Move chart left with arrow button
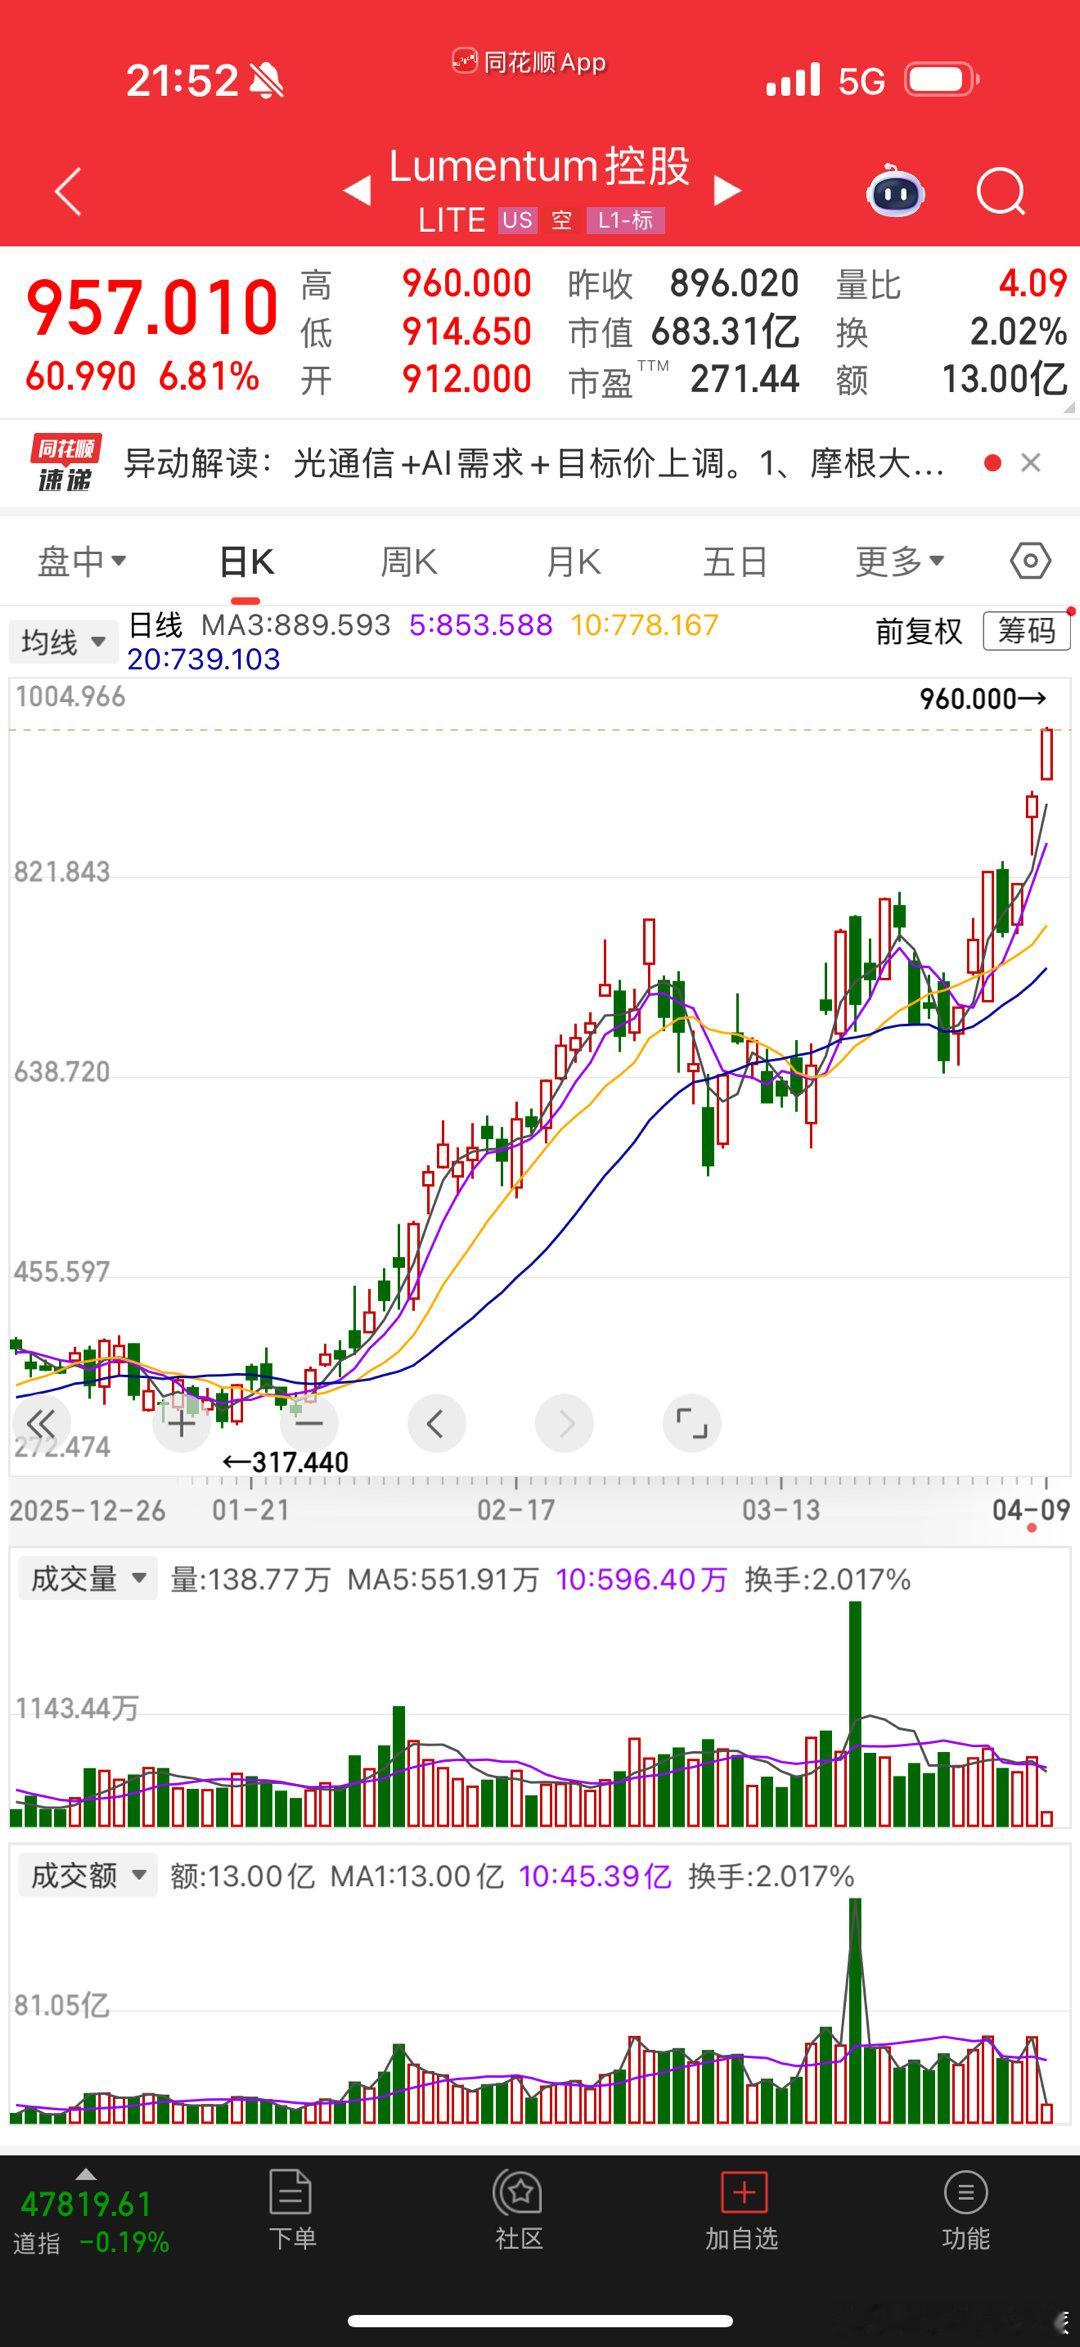Image resolution: width=1080 pixels, height=2347 pixels. click(x=436, y=1423)
